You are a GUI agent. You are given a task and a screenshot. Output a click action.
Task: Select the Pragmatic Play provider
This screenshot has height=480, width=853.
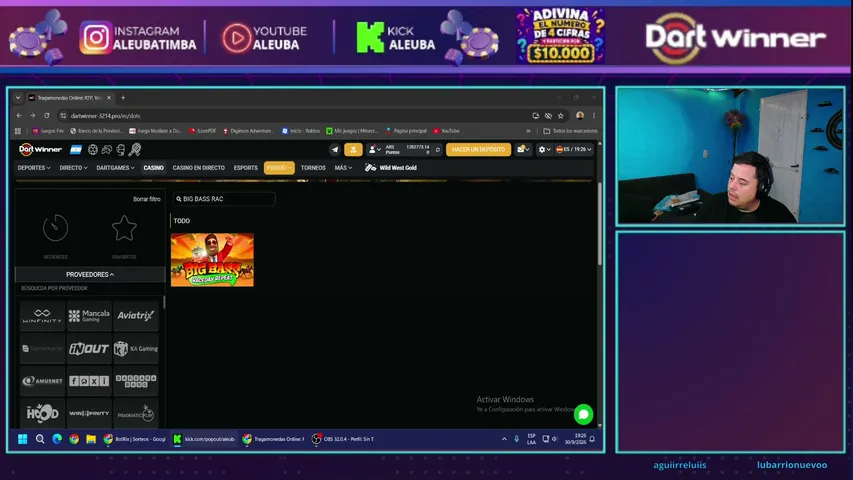pos(136,414)
